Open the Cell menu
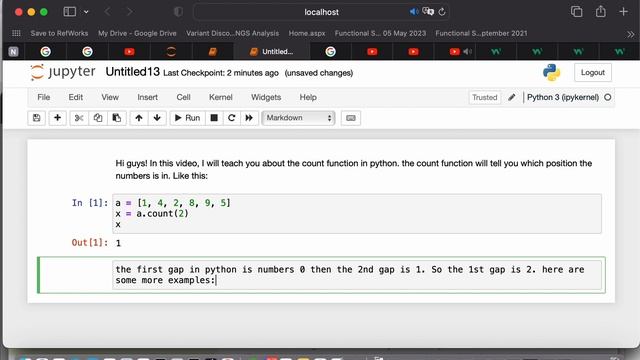Viewport: 640px width, 360px height. (183, 98)
